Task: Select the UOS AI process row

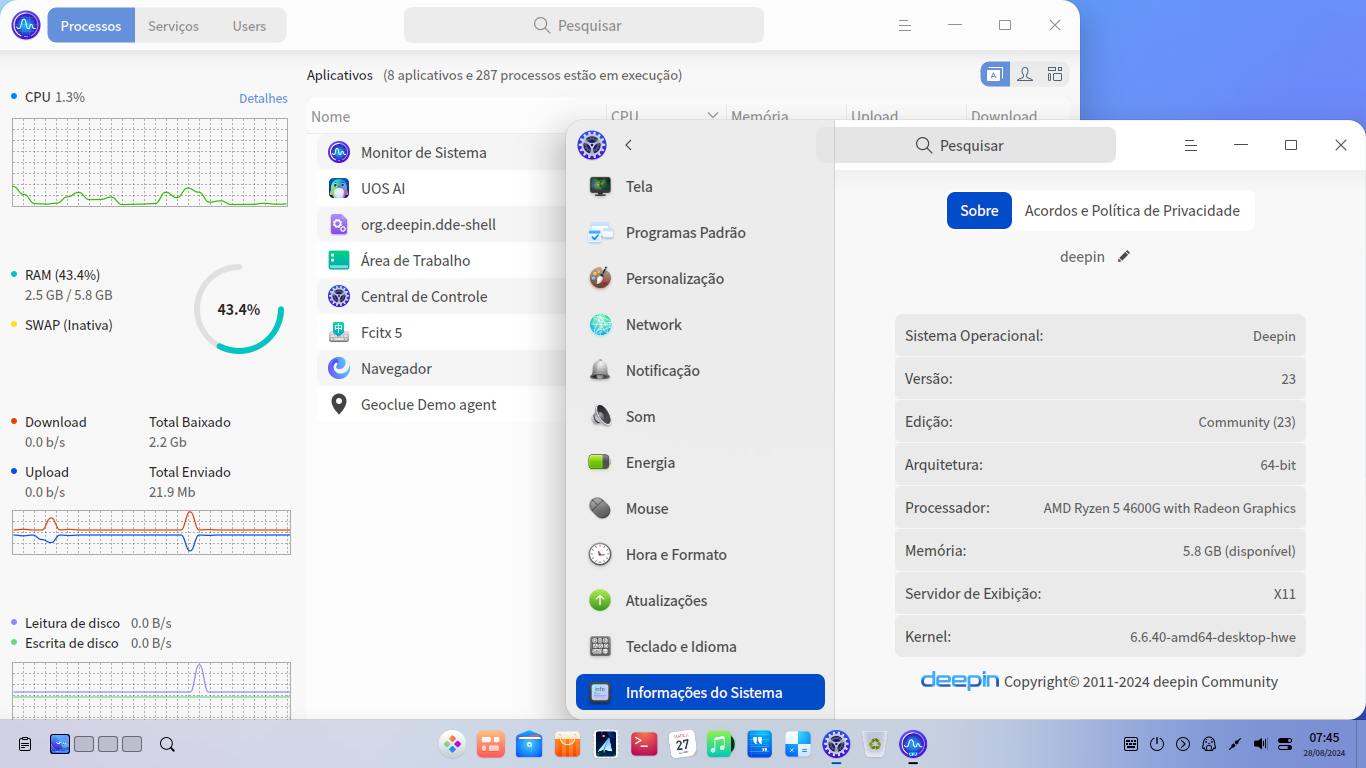Action: pyautogui.click(x=442, y=189)
